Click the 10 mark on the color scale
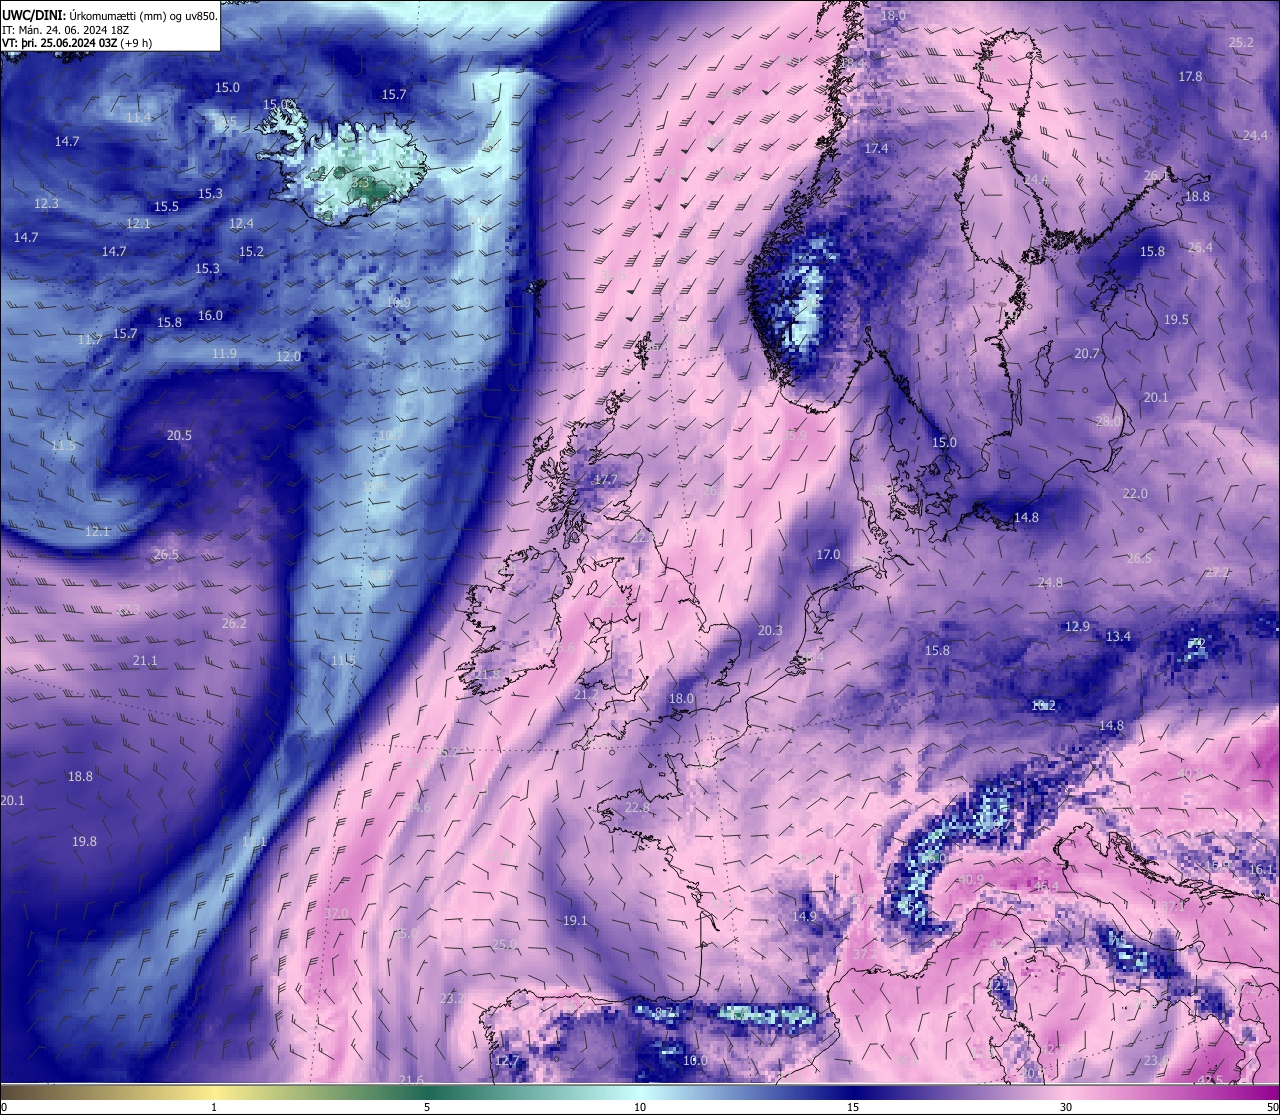Screen dimensions: 1280x1115 click(x=640, y=1107)
